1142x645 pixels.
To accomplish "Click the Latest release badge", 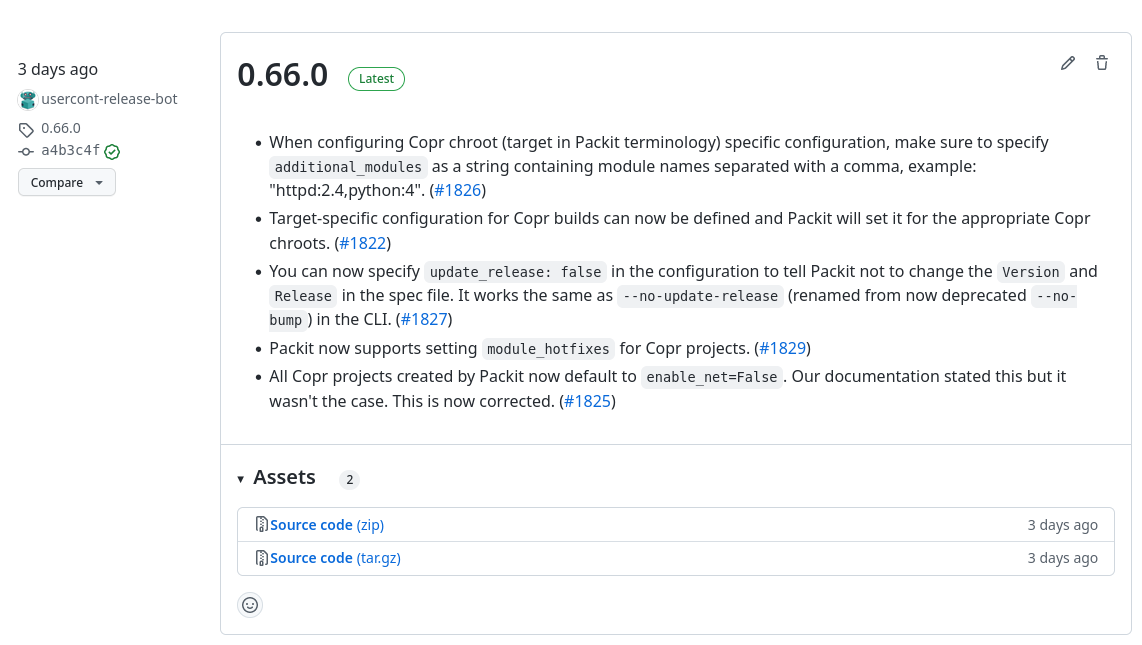I will [376, 79].
